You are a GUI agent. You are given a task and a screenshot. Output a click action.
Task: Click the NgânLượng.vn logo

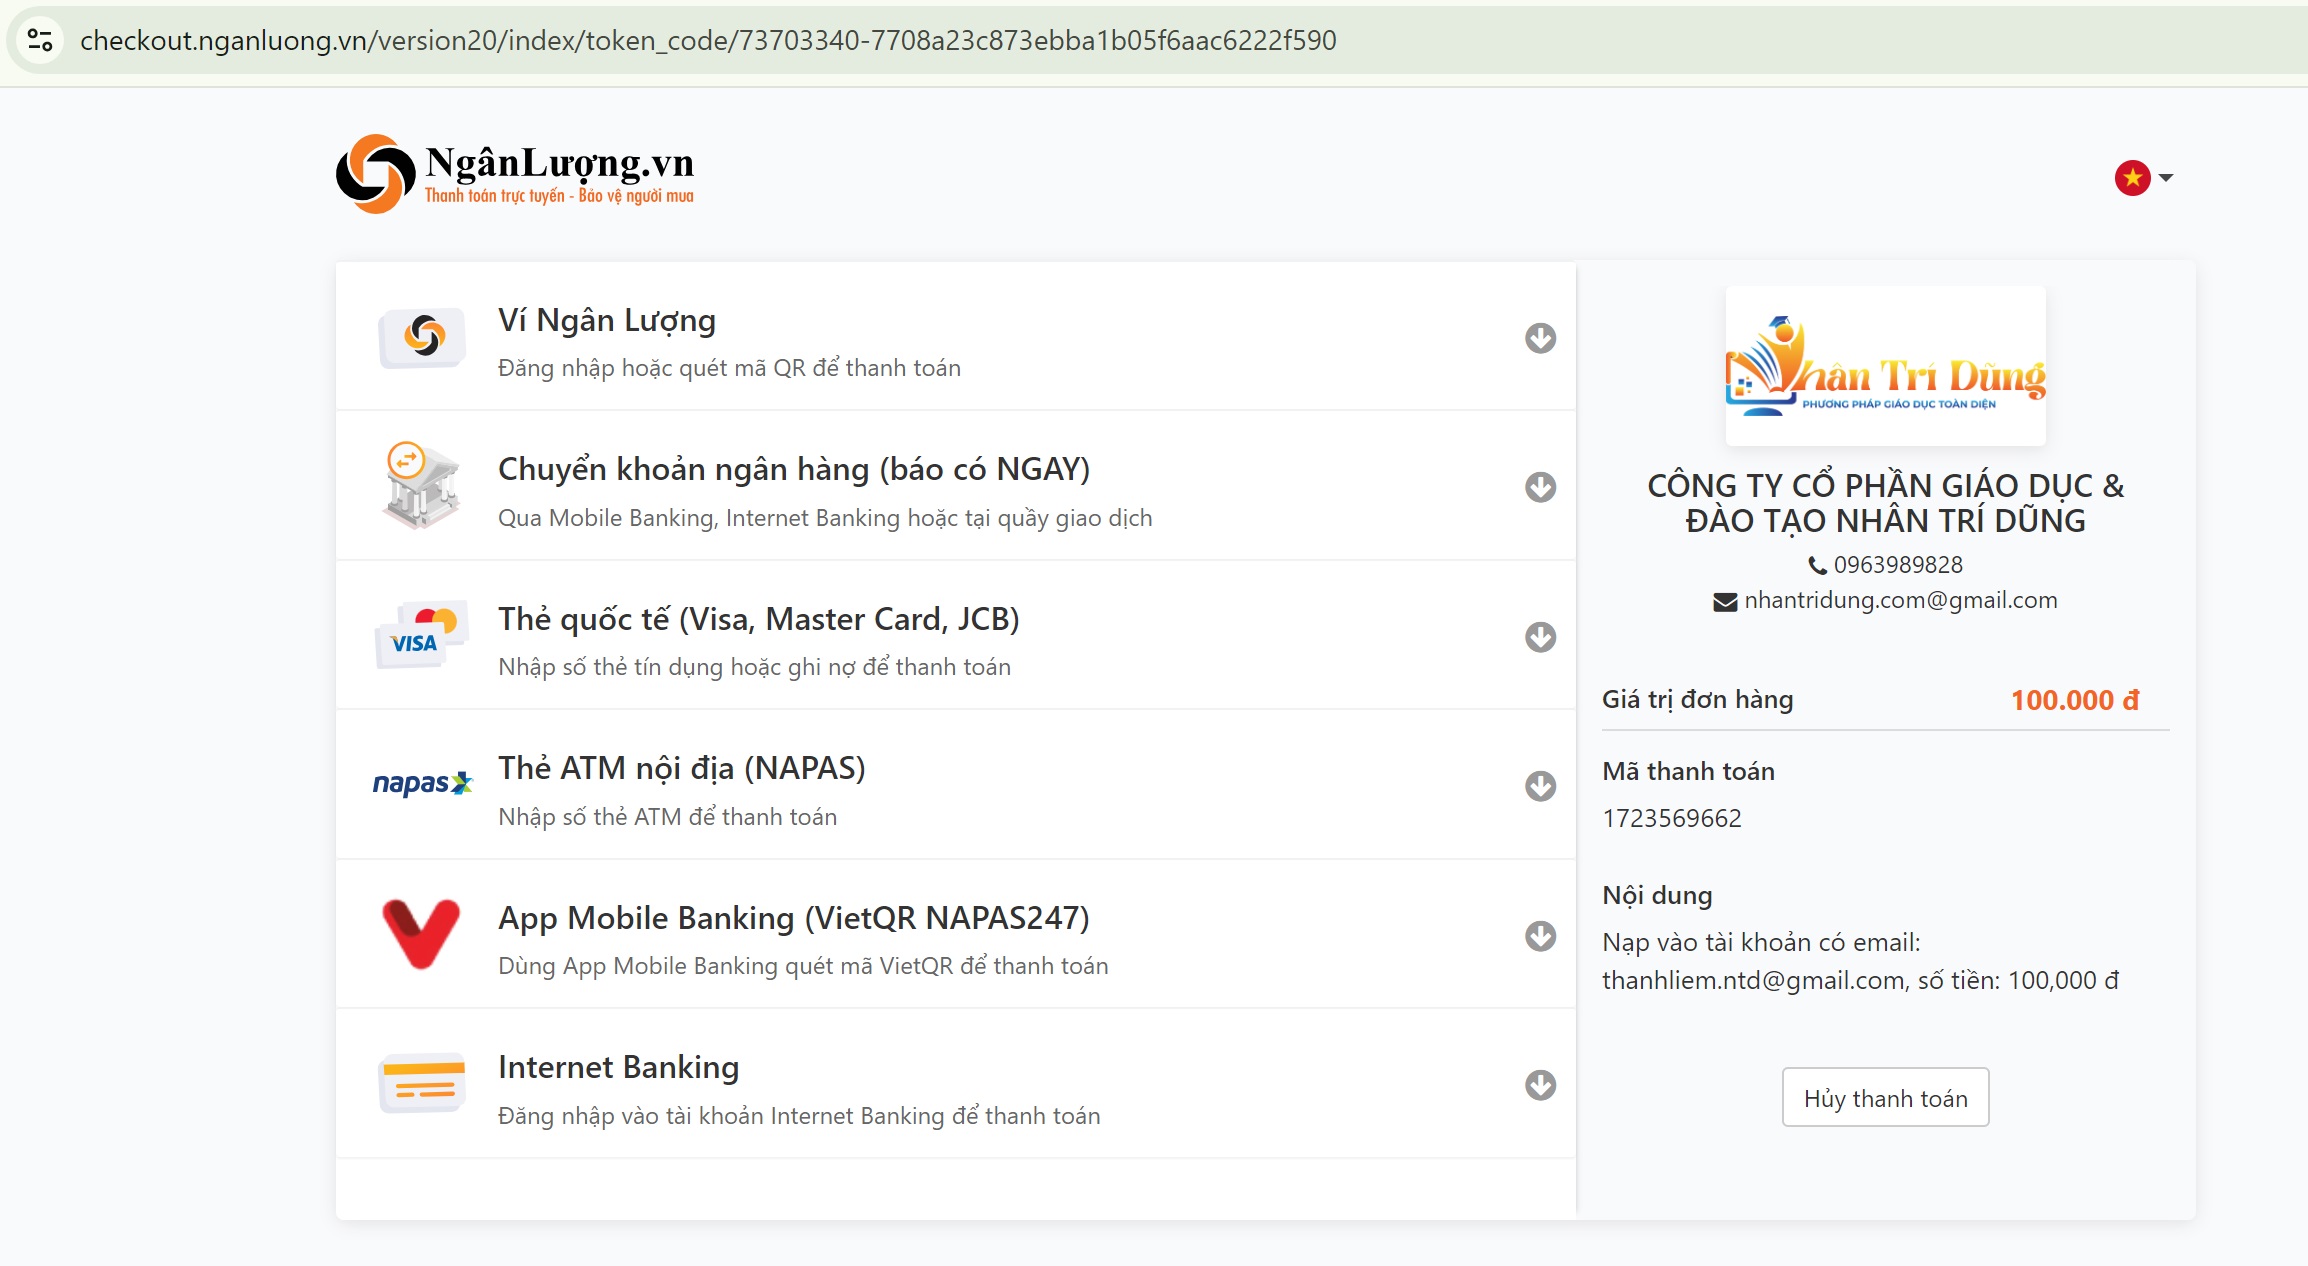(x=515, y=174)
